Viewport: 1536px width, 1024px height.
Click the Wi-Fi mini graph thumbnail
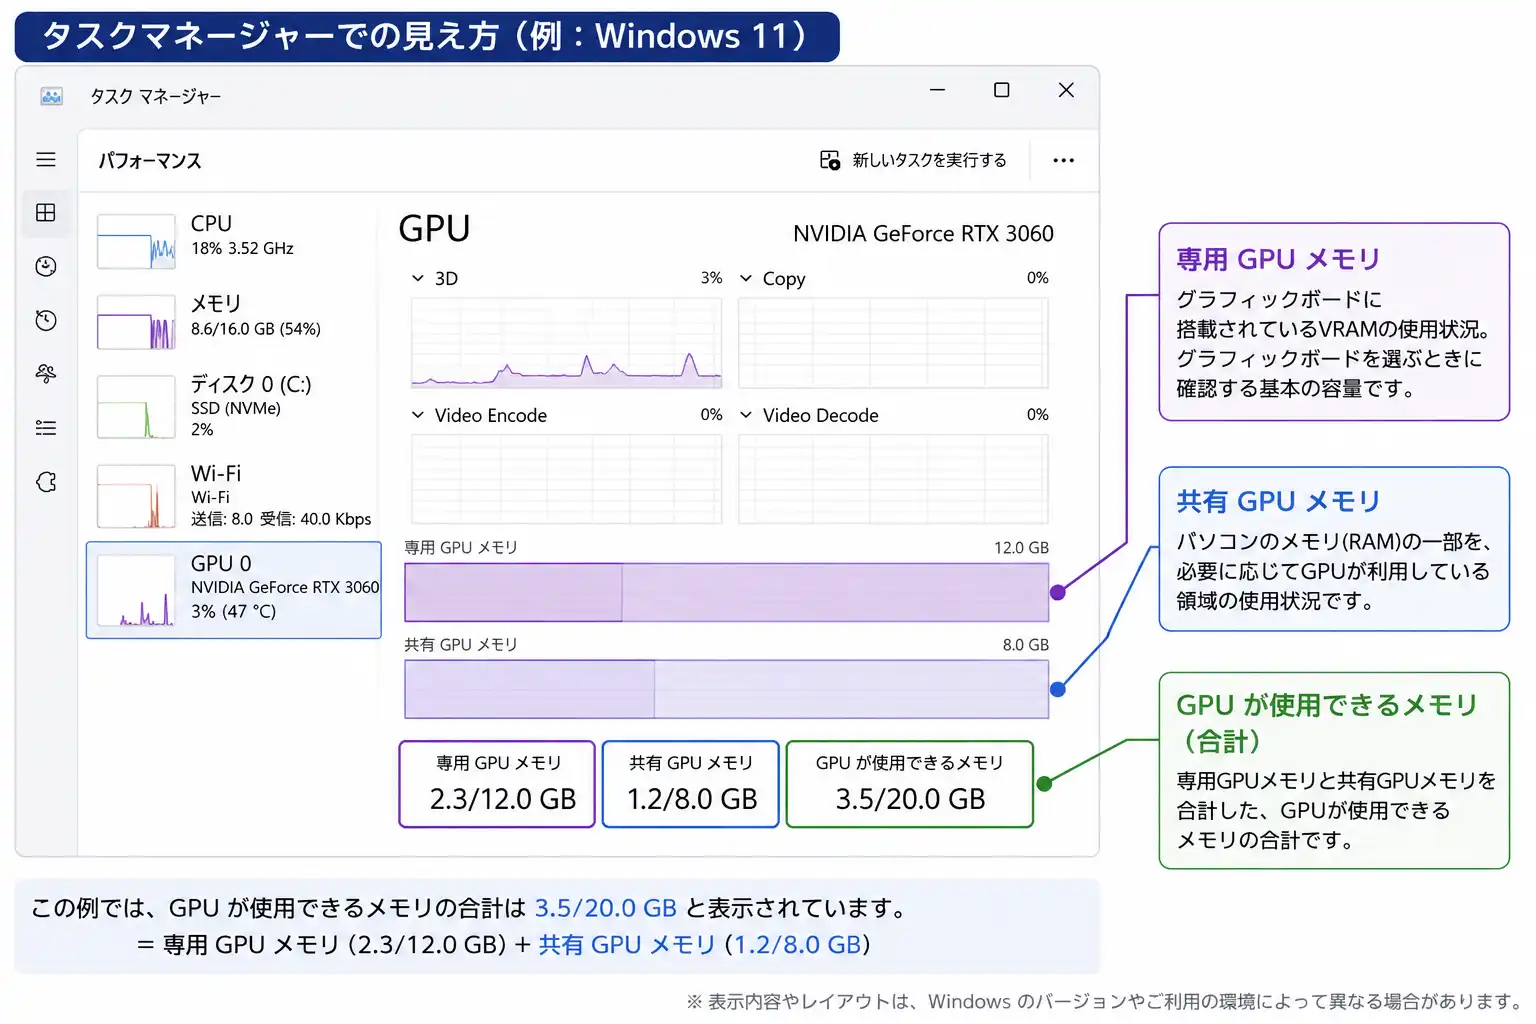point(136,497)
